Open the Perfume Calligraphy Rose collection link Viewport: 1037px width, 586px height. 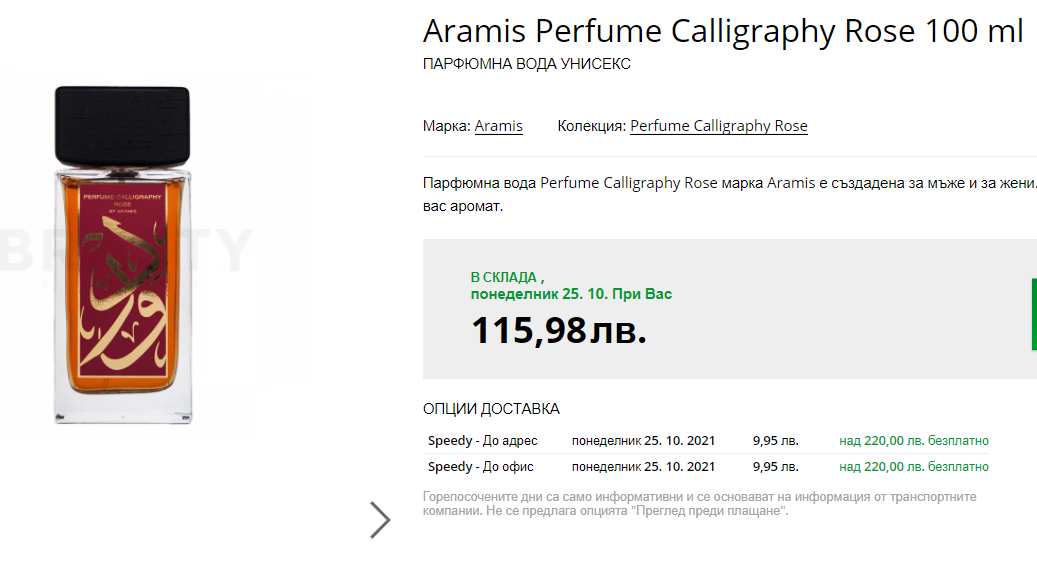[718, 126]
